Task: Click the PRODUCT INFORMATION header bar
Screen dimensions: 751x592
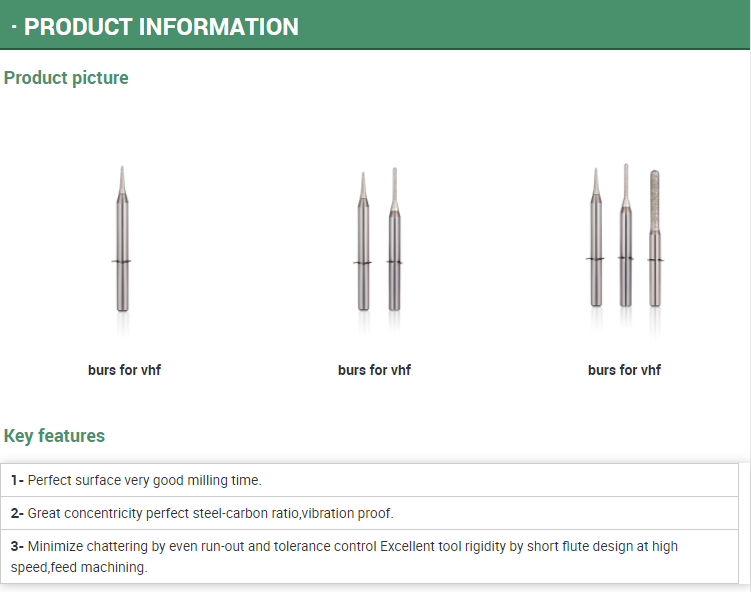Action: [375, 25]
